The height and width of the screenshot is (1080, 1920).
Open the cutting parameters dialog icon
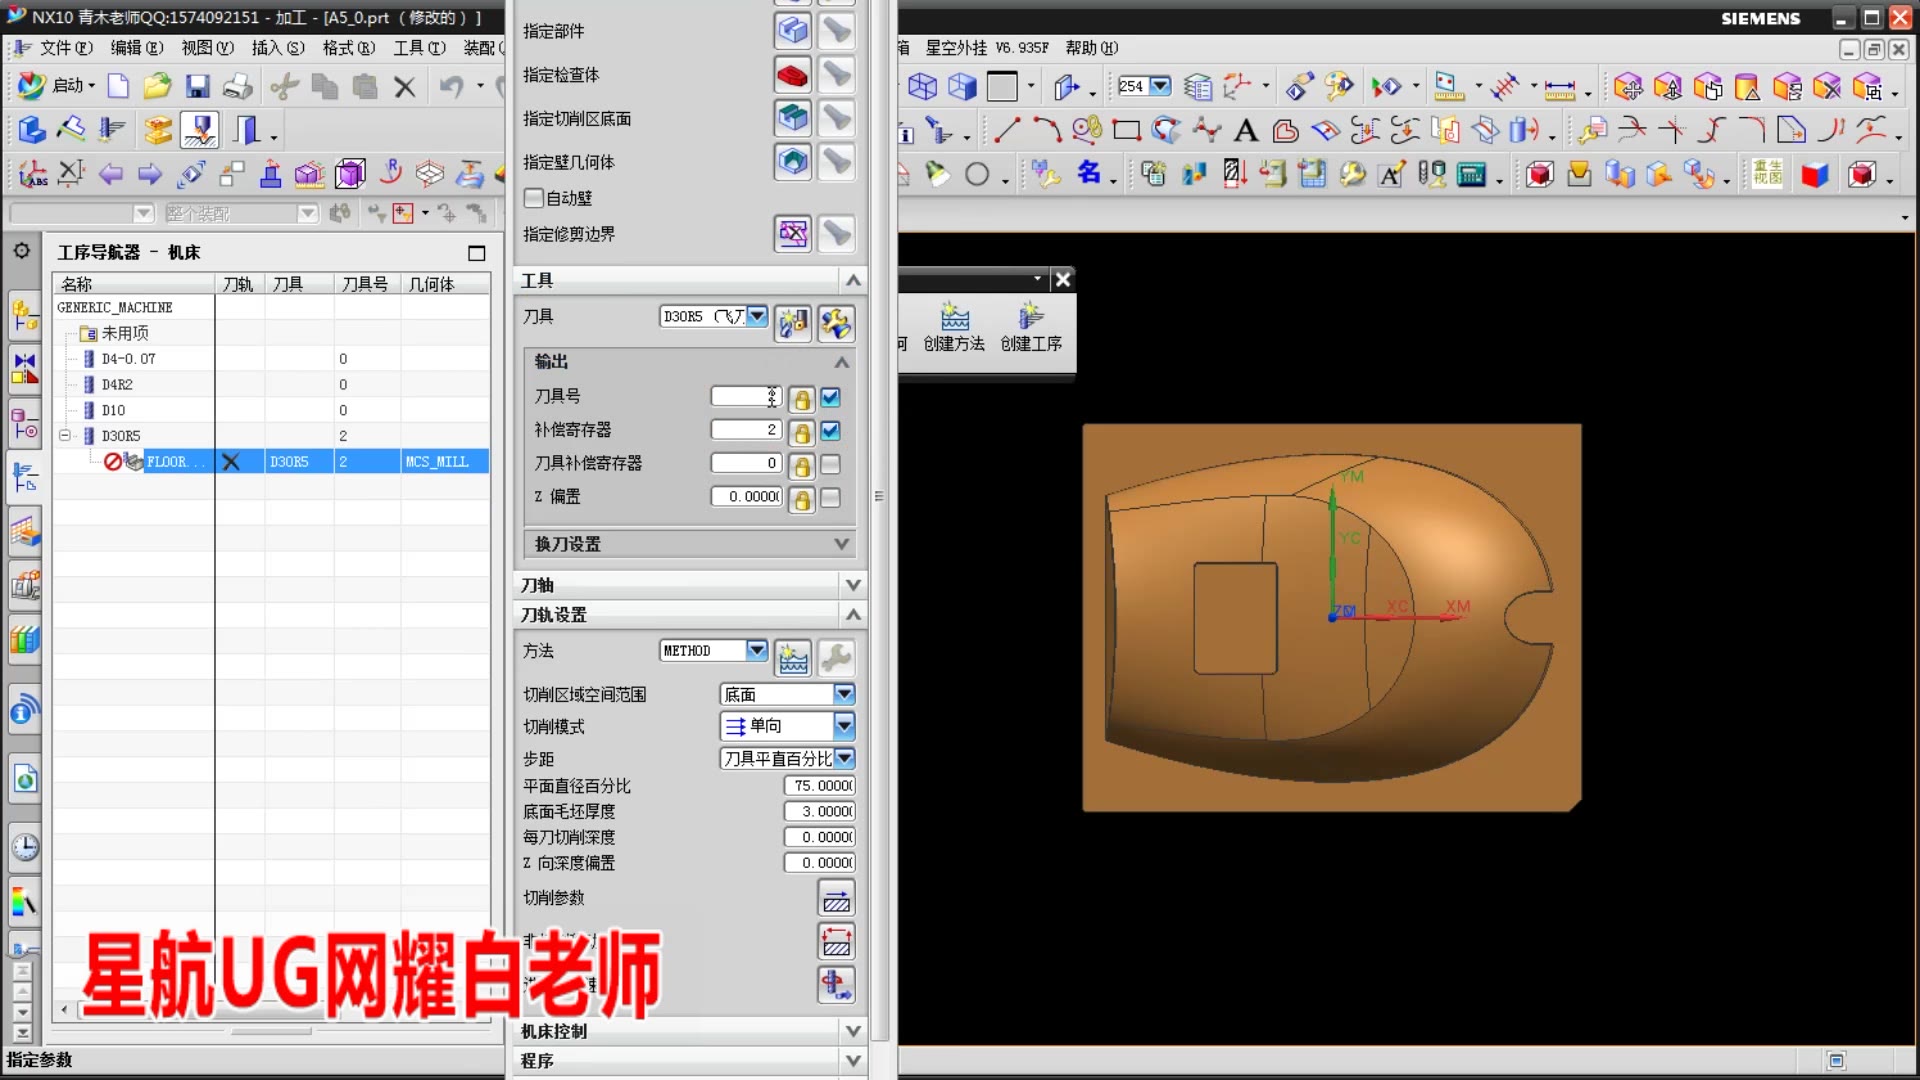[x=836, y=899]
